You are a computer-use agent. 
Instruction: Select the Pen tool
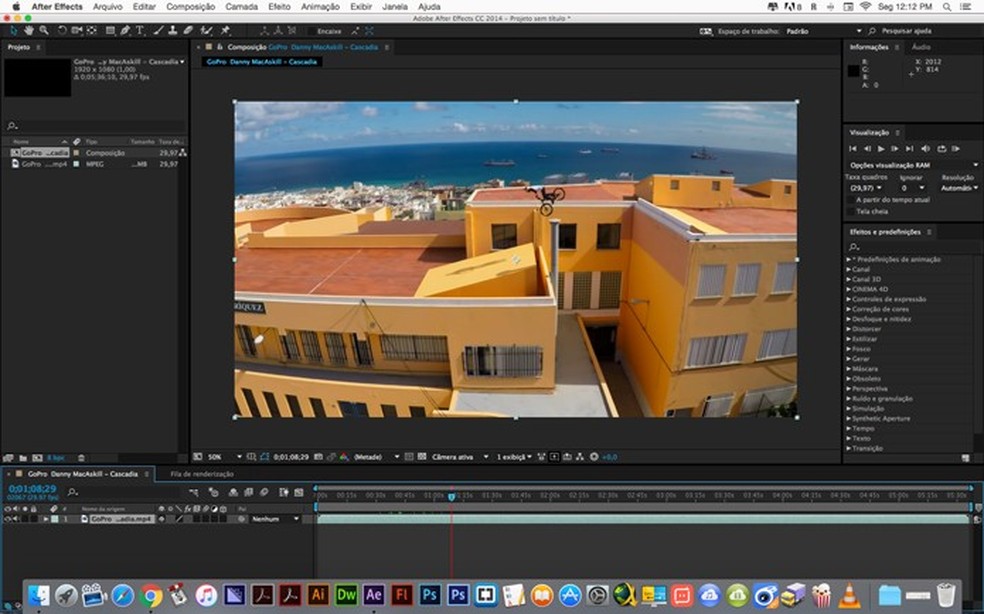tap(125, 31)
